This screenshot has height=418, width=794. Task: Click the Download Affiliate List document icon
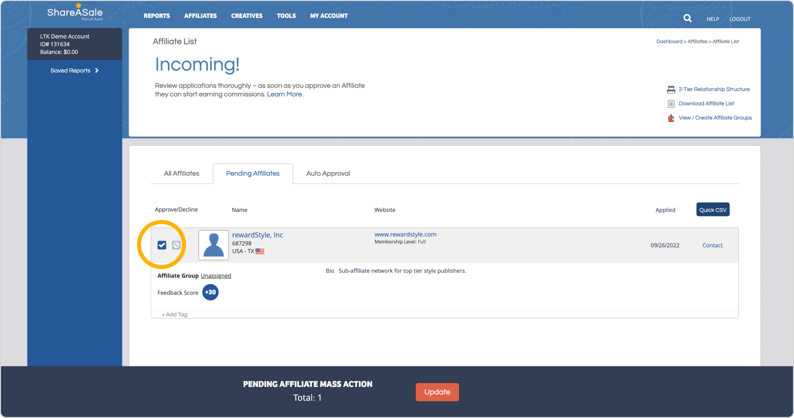pyautogui.click(x=671, y=104)
